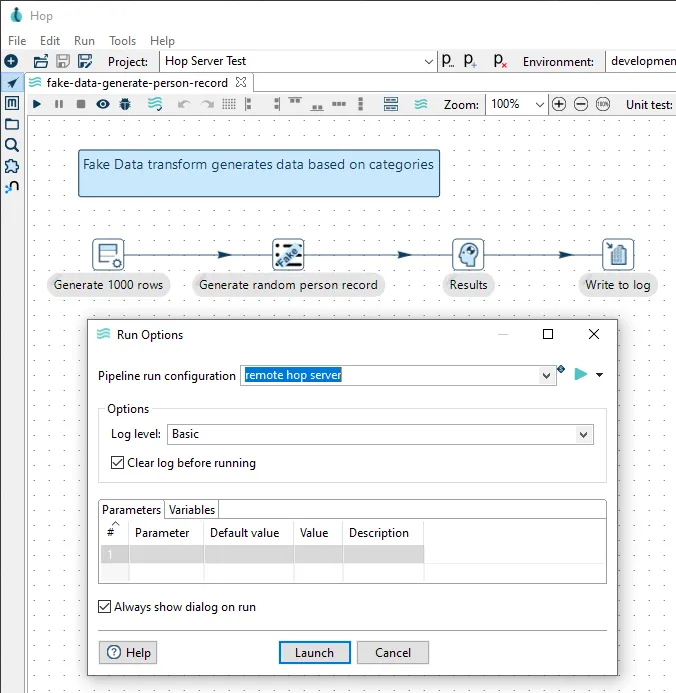Click the first row Parameter cell
The image size is (676, 693).
coord(166,554)
